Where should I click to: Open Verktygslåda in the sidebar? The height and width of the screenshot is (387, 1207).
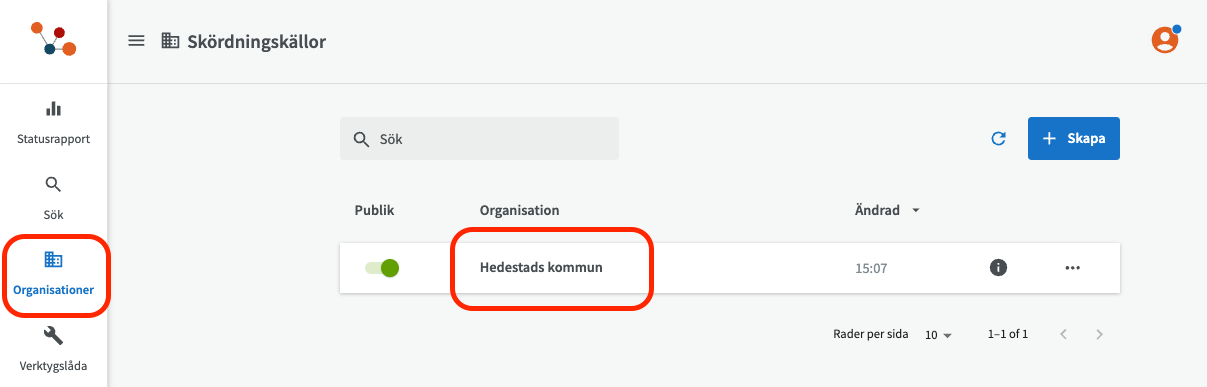pos(54,349)
